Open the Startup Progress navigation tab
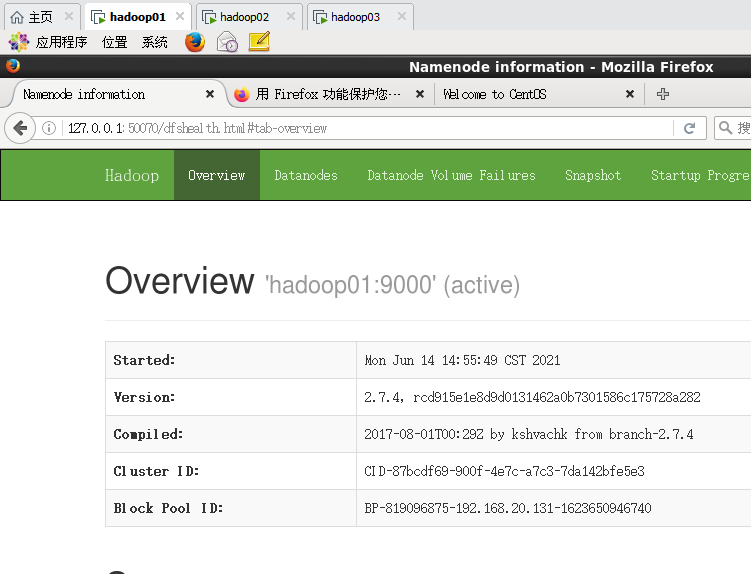 pyautogui.click(x=700, y=175)
